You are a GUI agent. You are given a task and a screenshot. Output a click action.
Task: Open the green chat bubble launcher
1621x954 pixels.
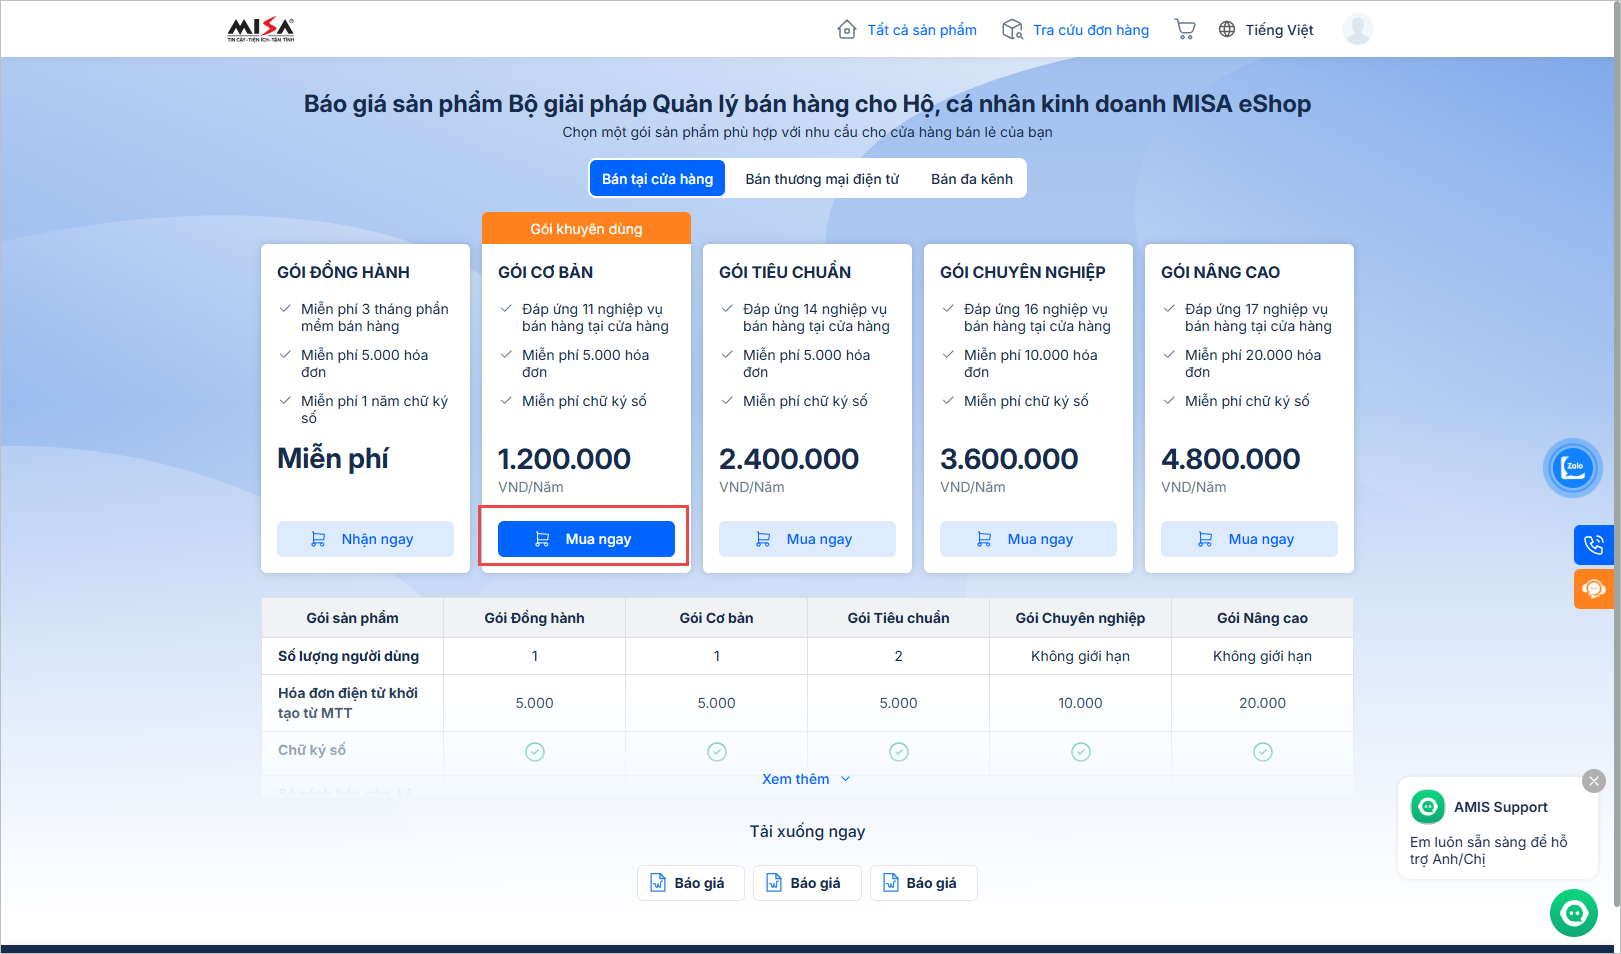click(x=1574, y=913)
